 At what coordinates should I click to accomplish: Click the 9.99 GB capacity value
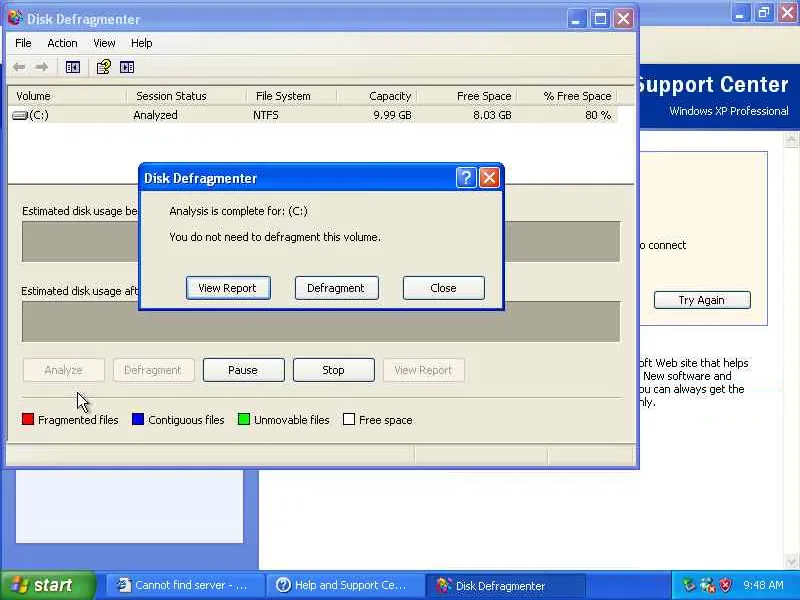[x=392, y=115]
